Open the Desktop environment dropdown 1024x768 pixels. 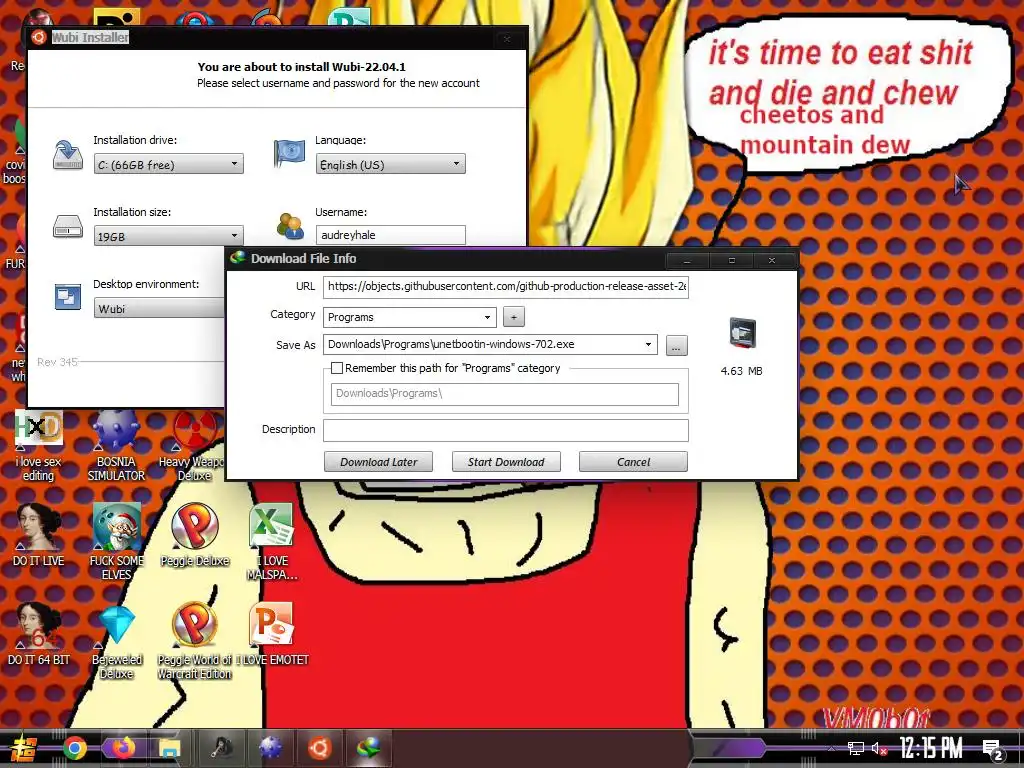pos(159,308)
